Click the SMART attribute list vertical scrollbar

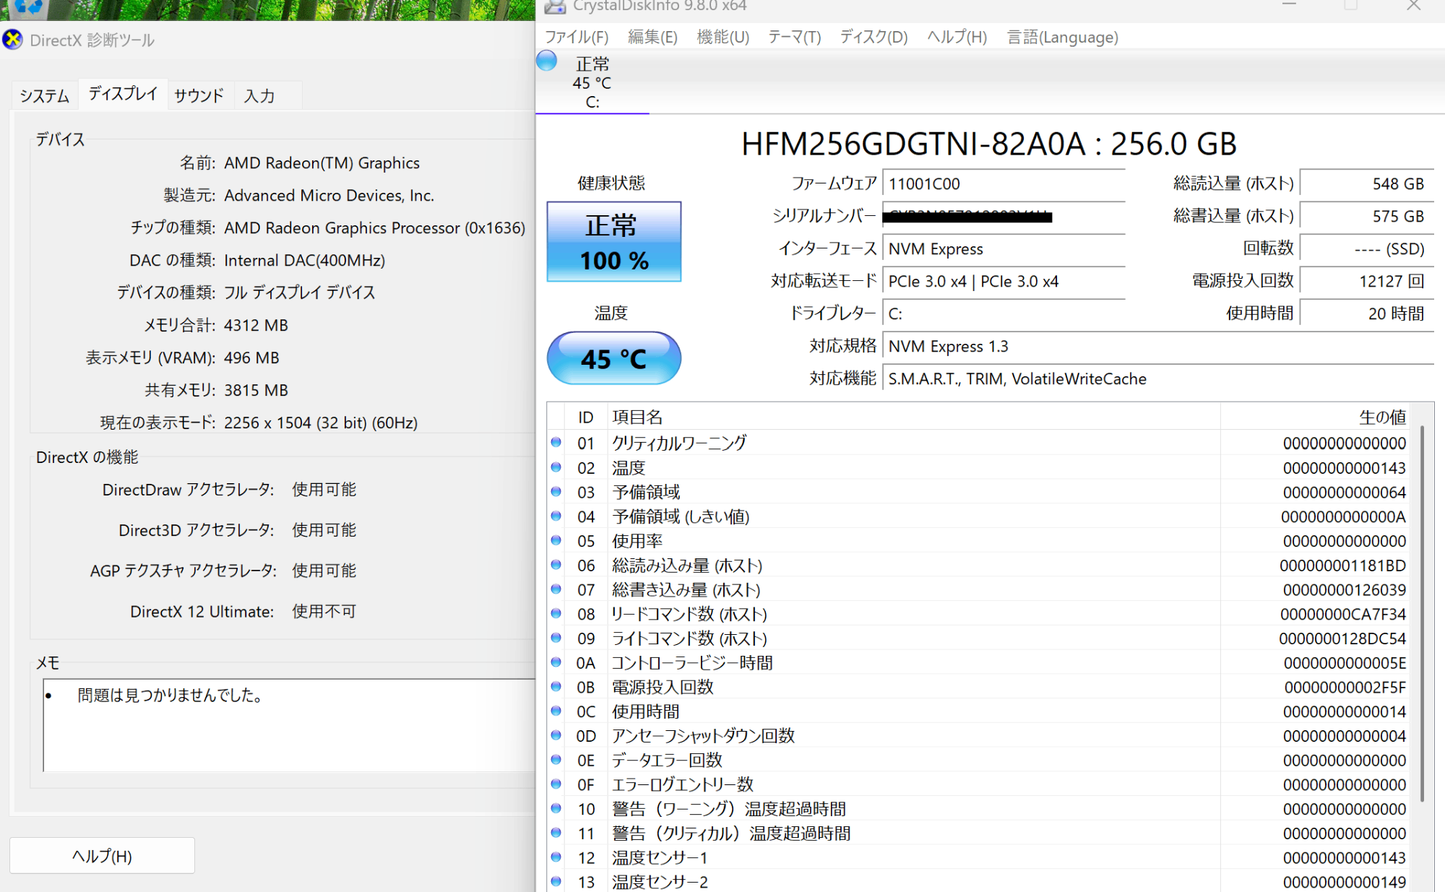1423,613
